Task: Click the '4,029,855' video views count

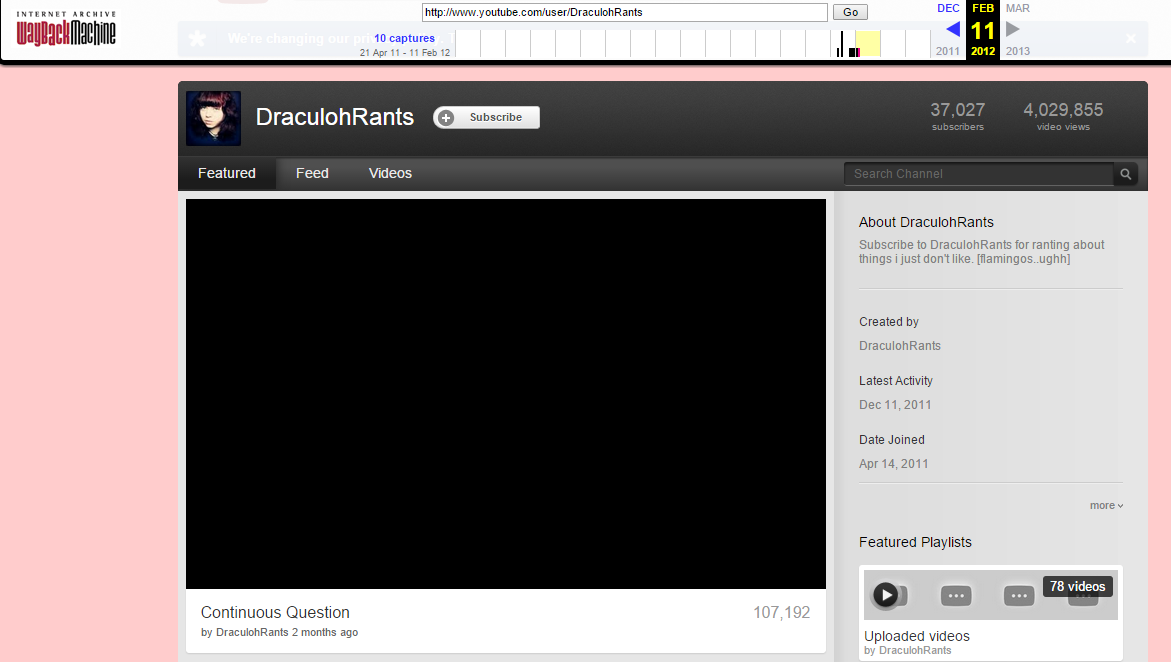Action: 1063,110
